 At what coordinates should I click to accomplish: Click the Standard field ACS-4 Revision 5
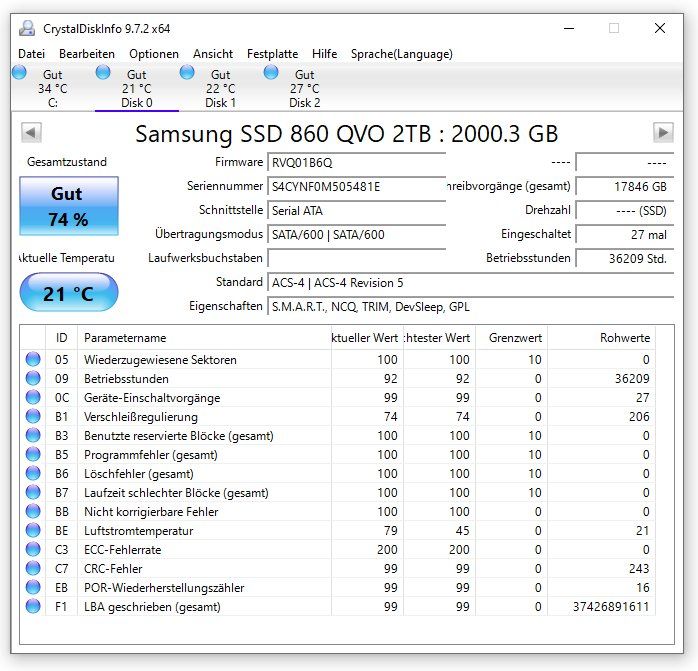[471, 283]
